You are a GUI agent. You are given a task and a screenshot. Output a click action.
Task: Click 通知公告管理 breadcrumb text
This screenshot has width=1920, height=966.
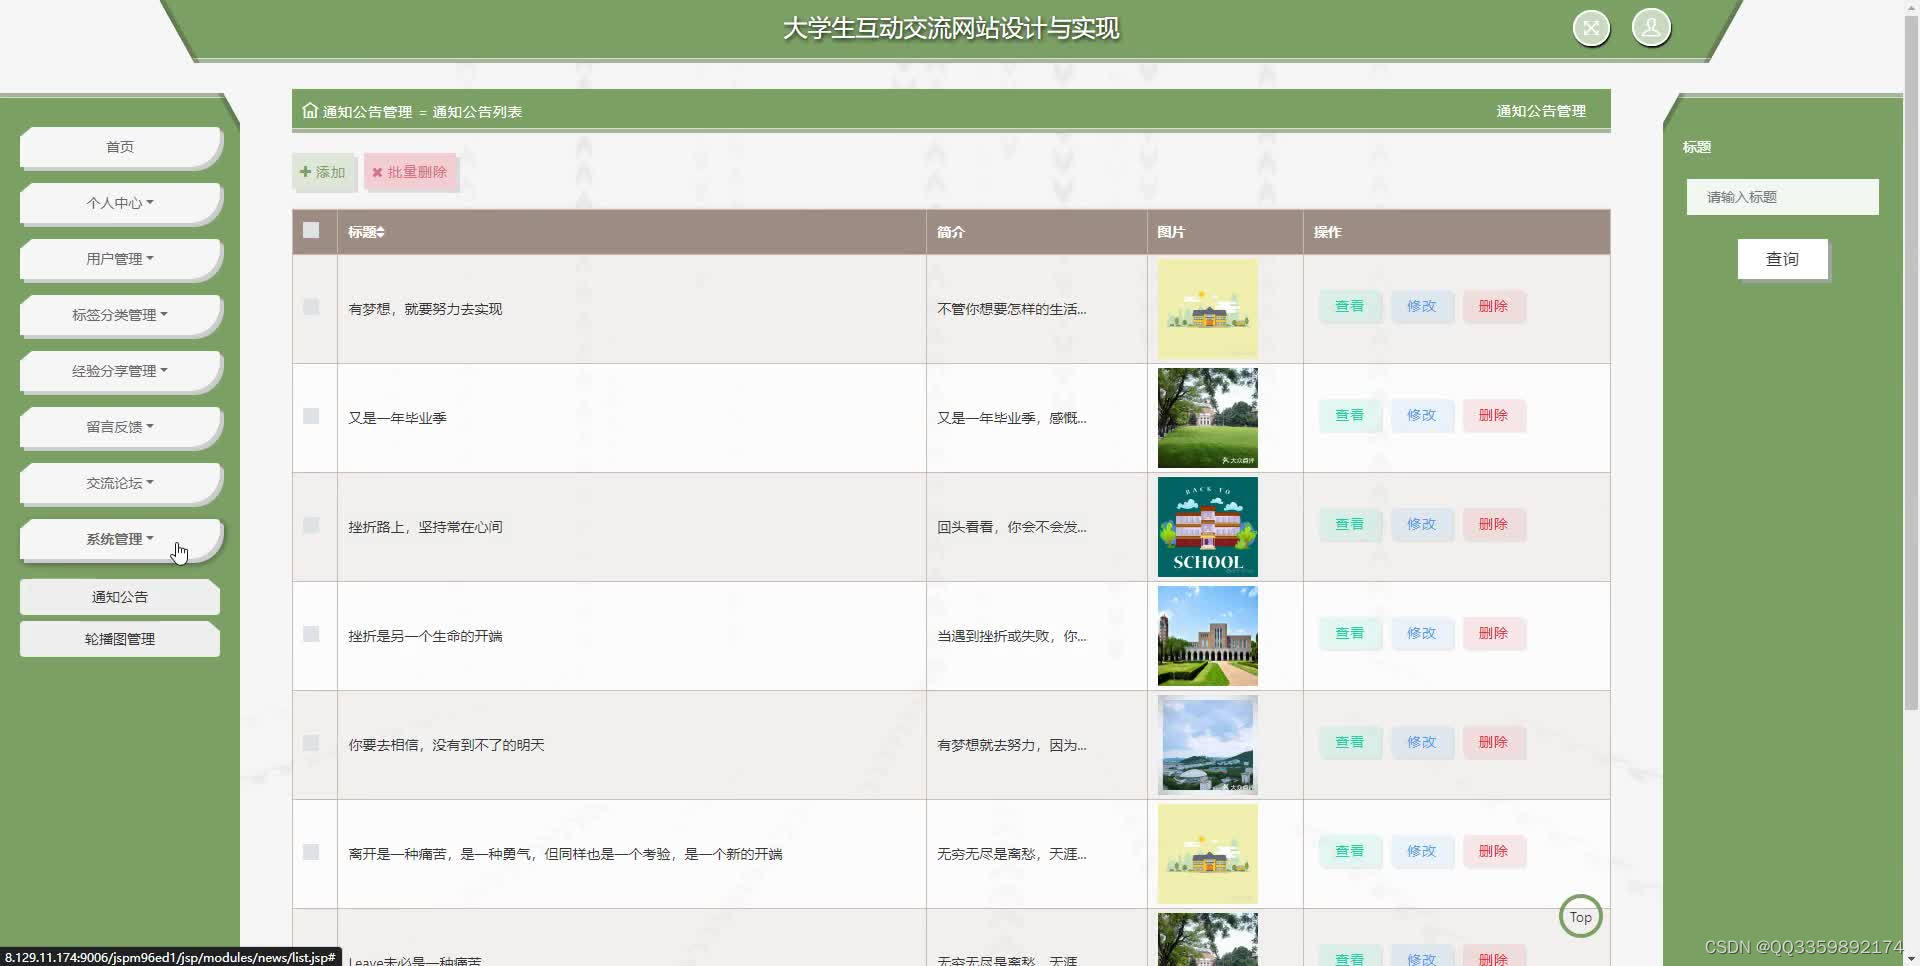[367, 112]
